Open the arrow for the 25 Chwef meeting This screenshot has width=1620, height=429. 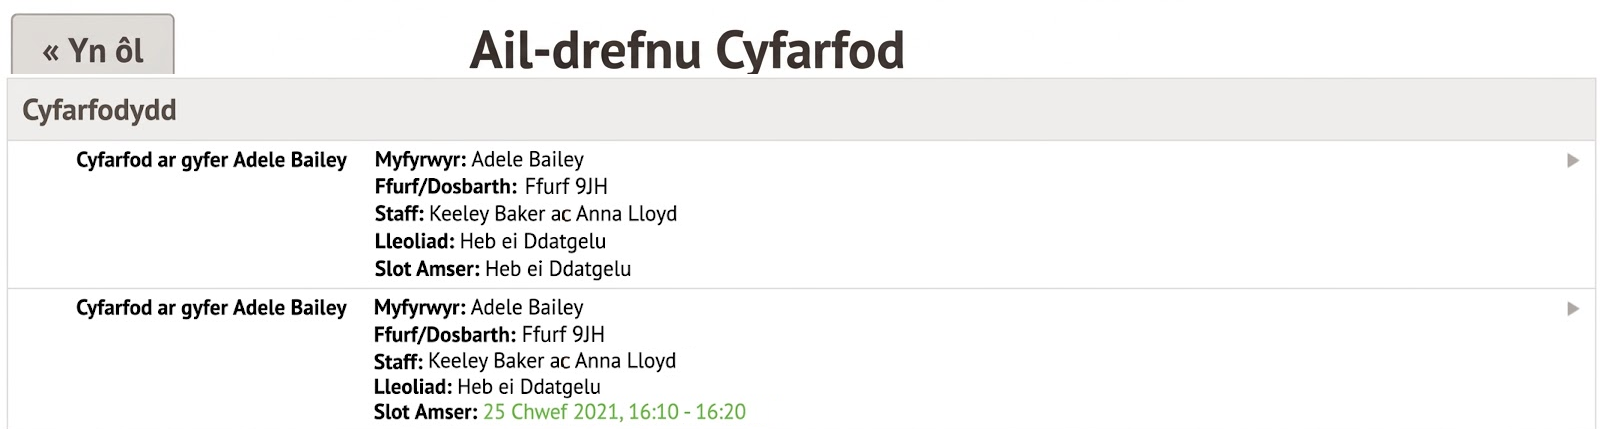pyautogui.click(x=1572, y=309)
